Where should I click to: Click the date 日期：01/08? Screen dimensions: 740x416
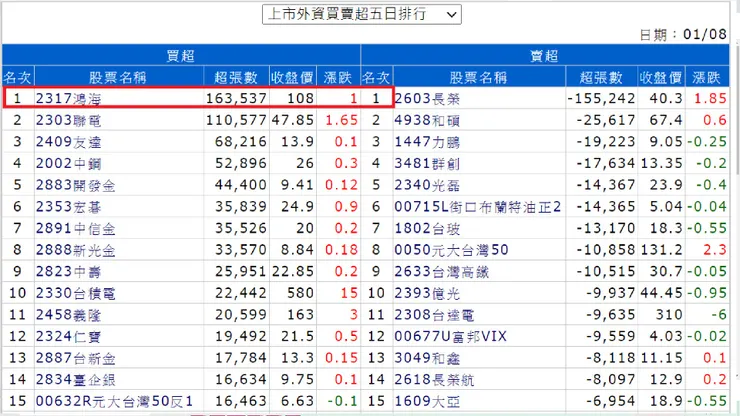click(683, 34)
